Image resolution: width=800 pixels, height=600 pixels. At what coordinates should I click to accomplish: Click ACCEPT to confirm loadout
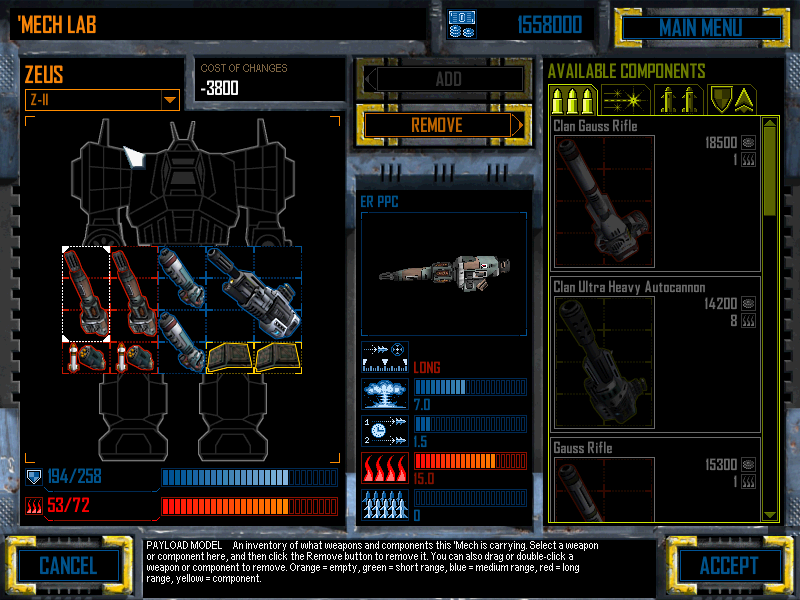(x=730, y=566)
